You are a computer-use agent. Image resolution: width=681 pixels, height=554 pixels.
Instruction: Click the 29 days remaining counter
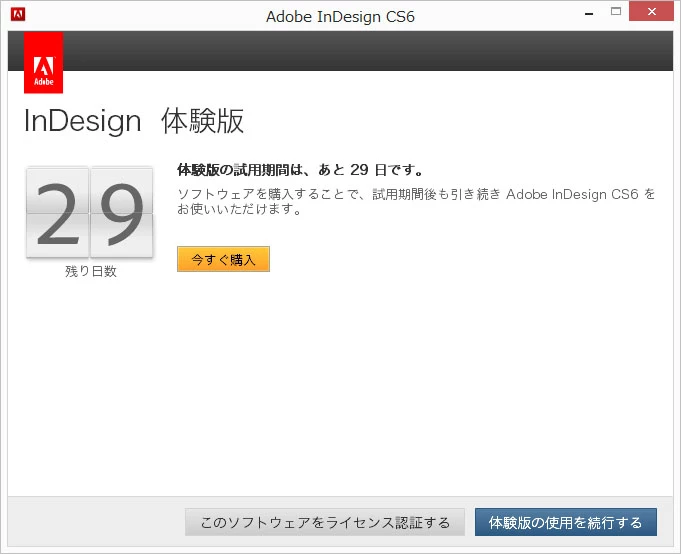89,212
